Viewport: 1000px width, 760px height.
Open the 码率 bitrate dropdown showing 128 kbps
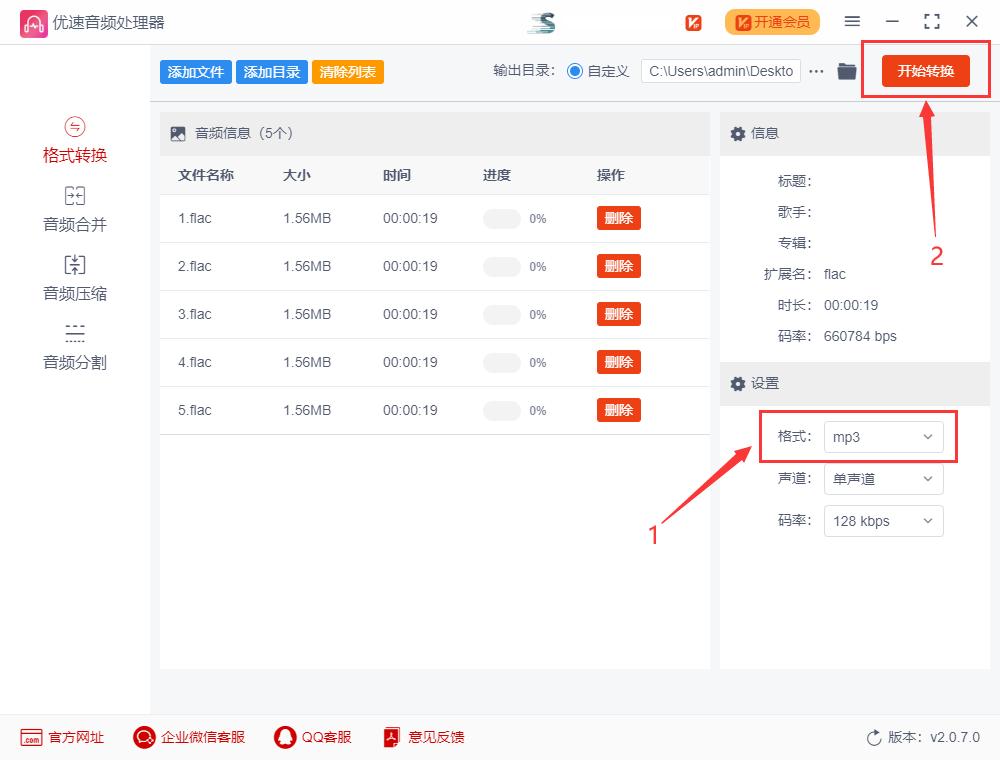point(883,521)
